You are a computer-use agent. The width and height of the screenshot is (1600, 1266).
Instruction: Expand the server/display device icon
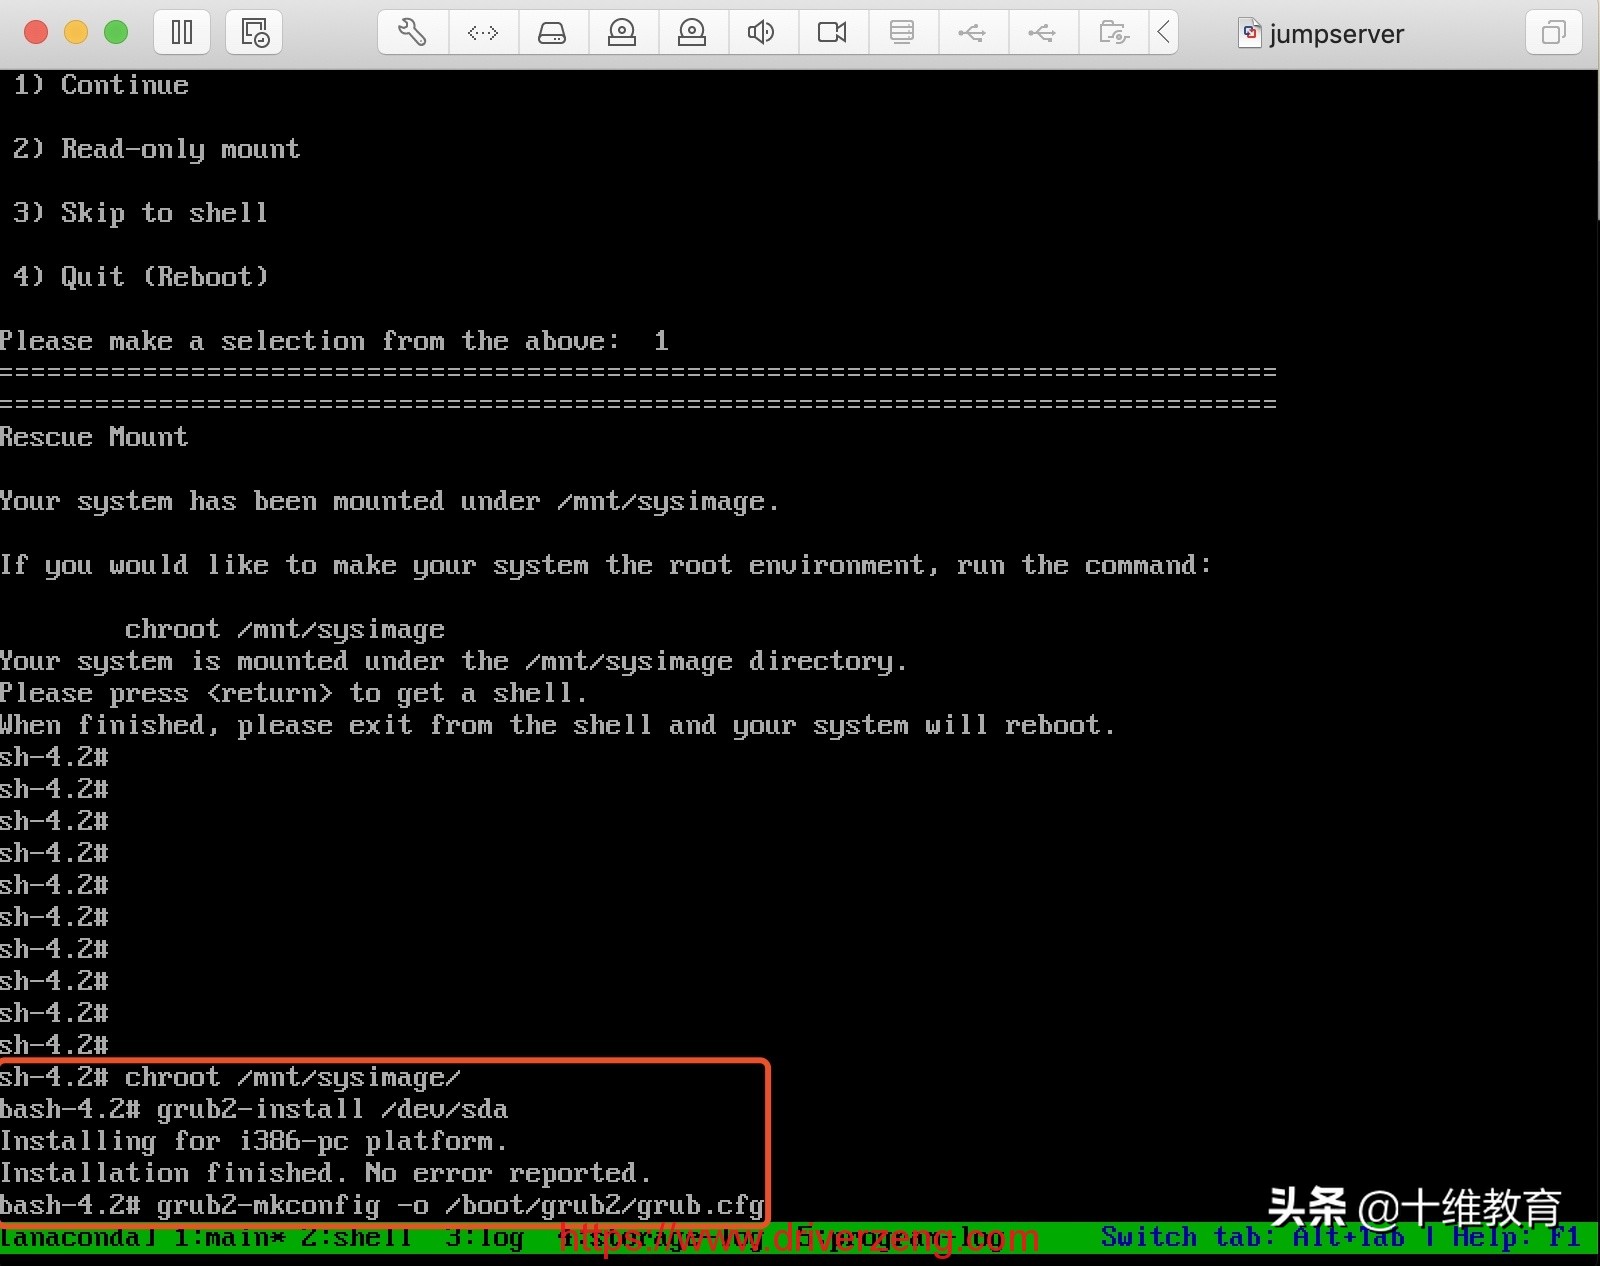902,32
